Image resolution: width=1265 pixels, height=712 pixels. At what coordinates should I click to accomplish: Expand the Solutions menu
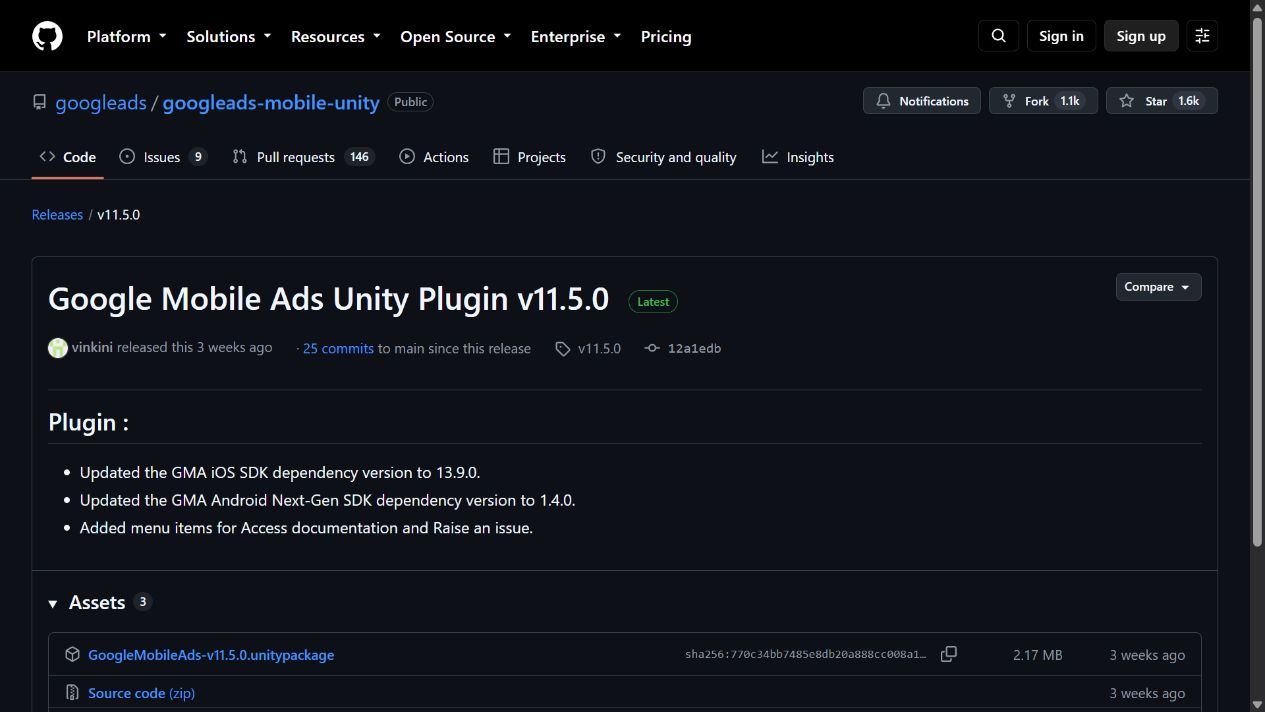[x=229, y=36]
